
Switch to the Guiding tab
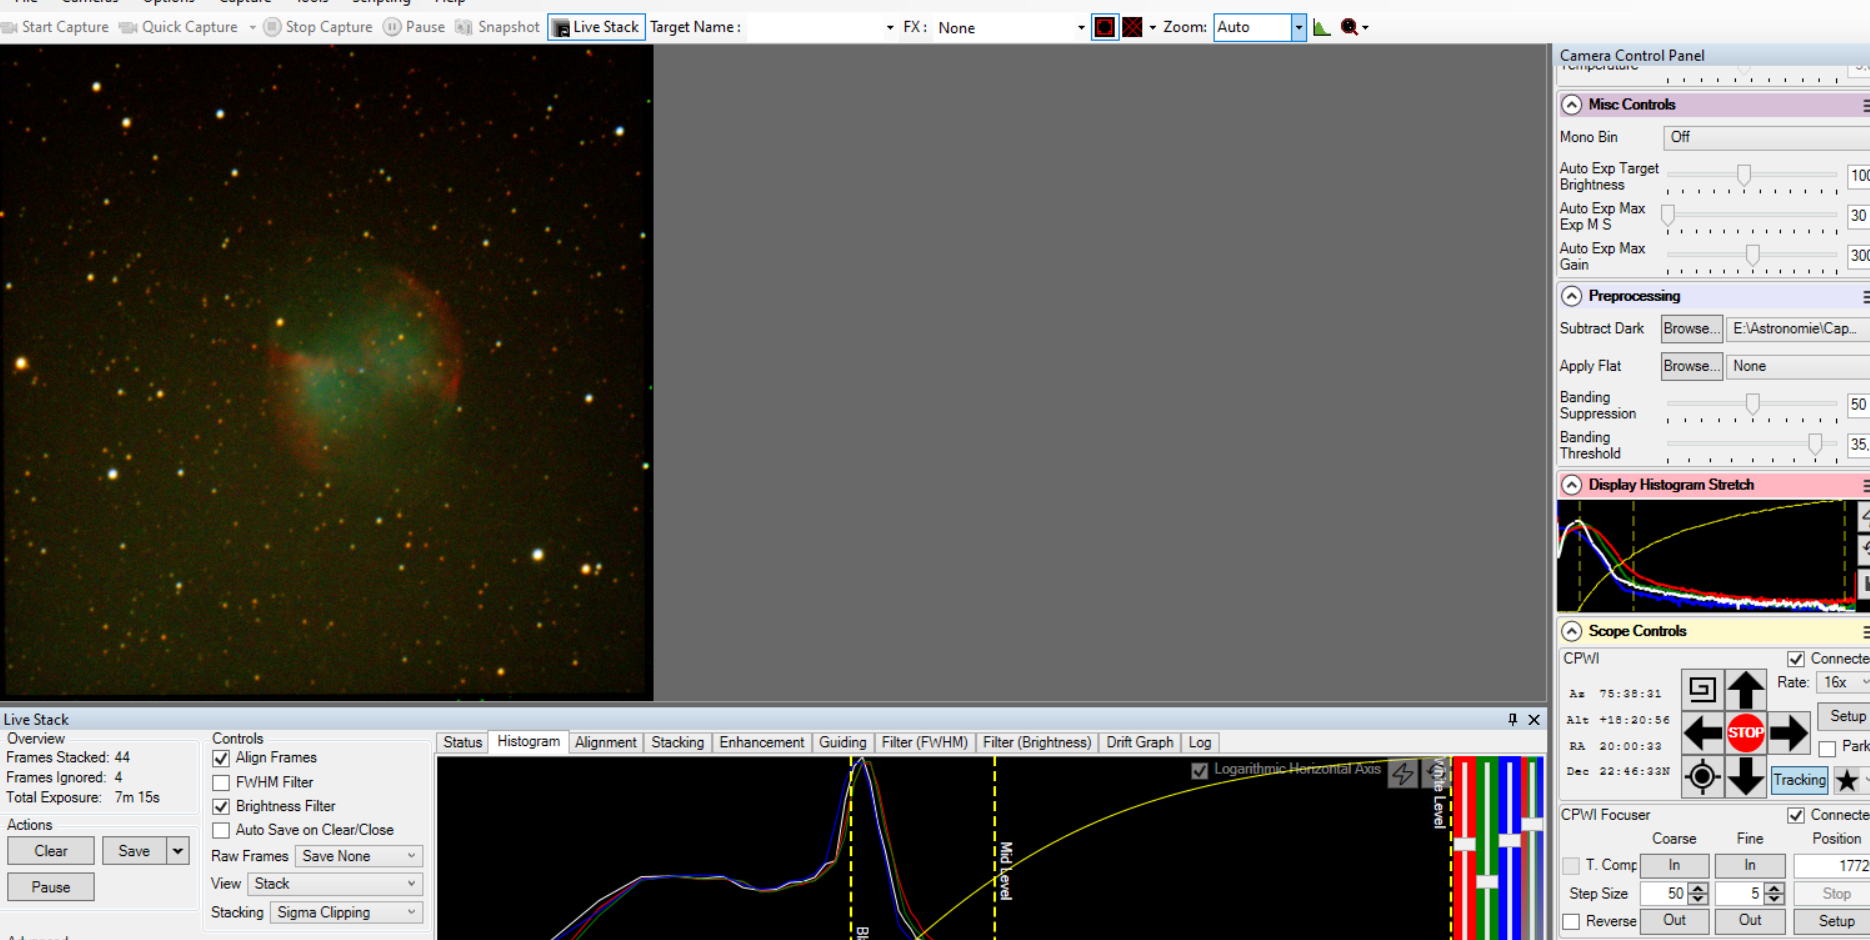click(842, 742)
